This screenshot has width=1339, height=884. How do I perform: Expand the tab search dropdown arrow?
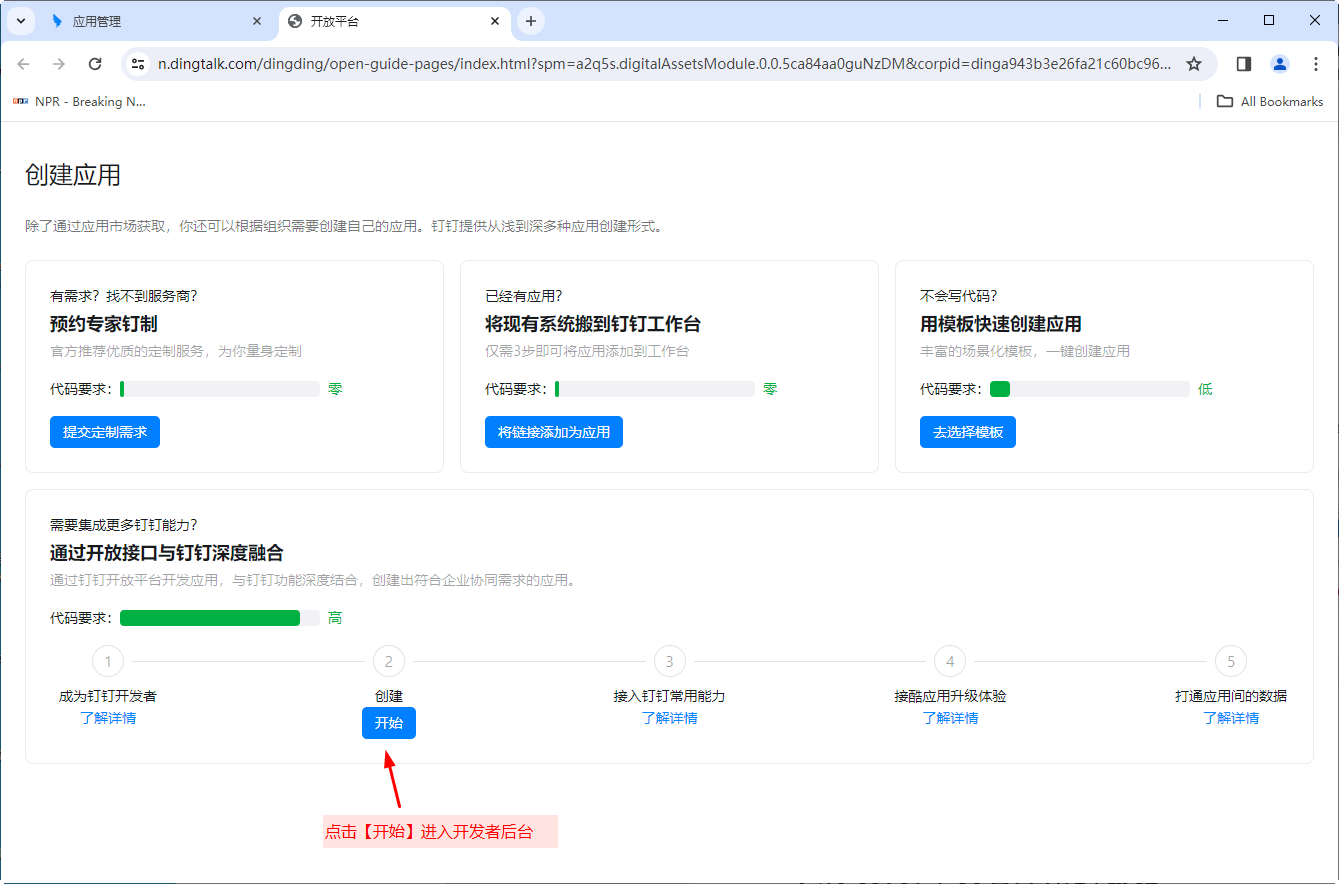(20, 21)
